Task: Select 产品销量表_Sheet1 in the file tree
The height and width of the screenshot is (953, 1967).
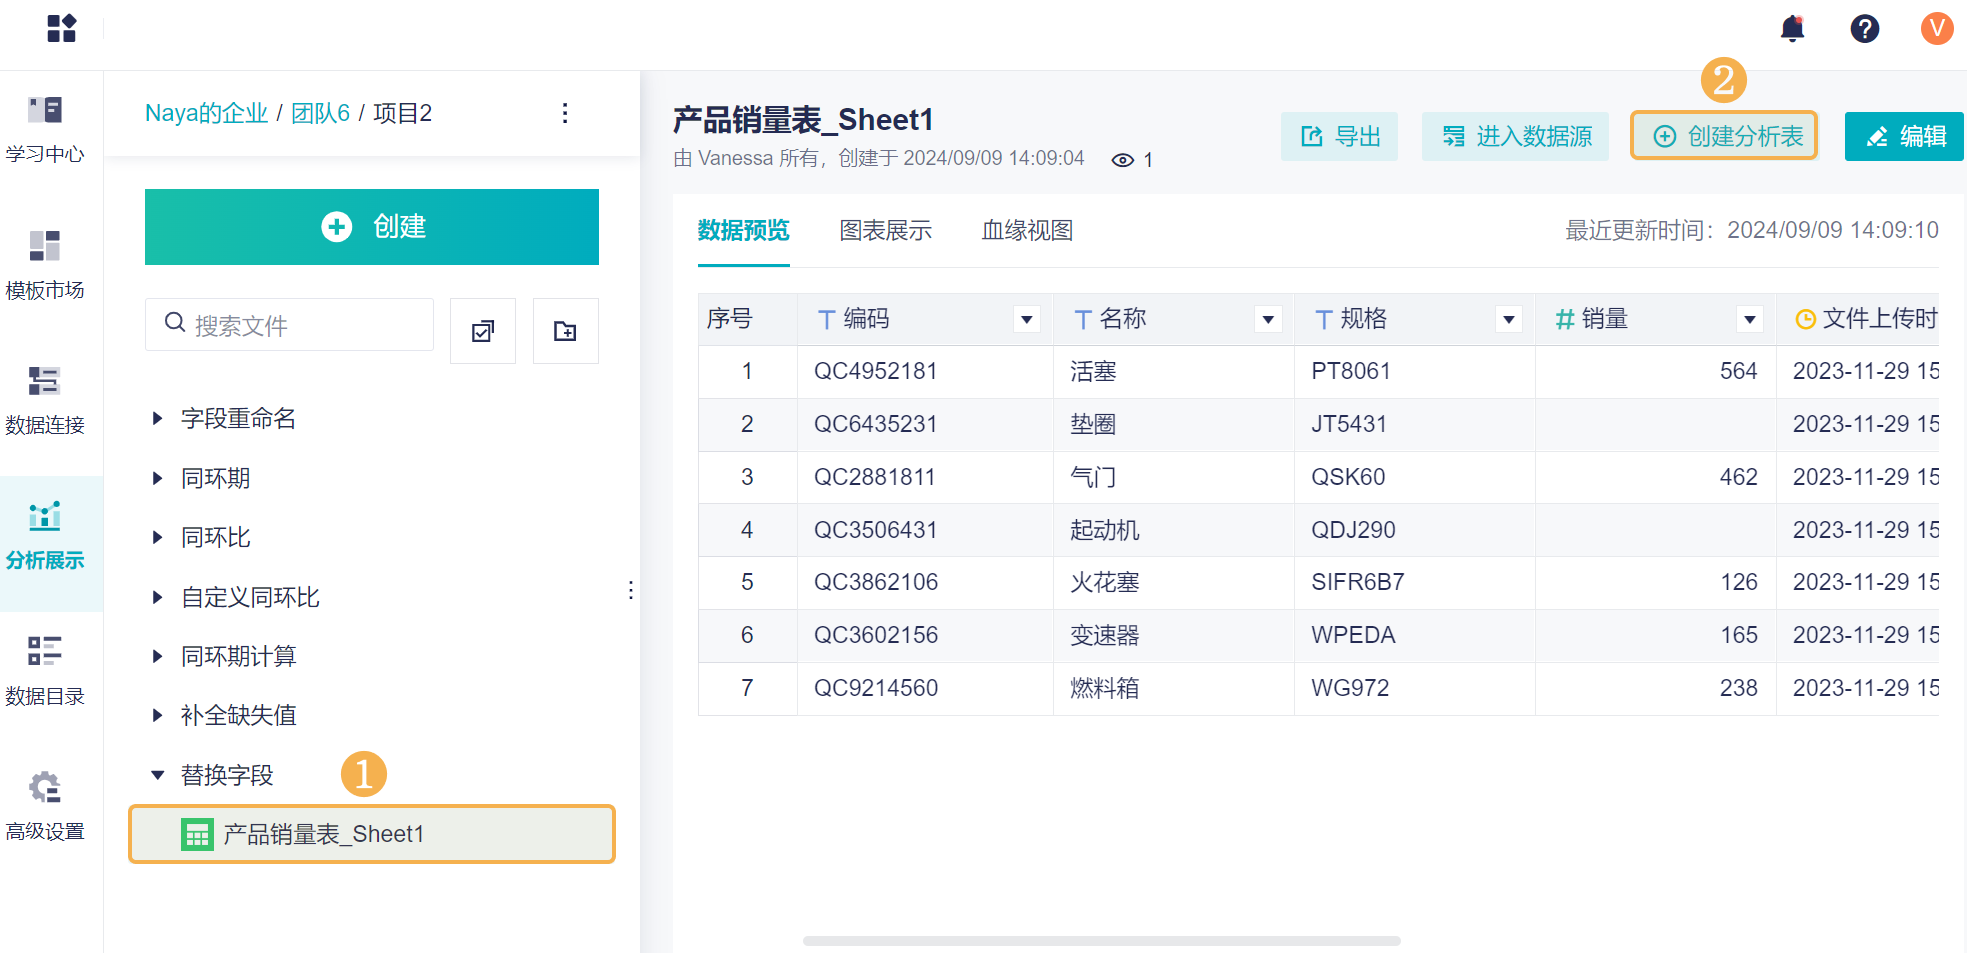Action: click(x=372, y=834)
